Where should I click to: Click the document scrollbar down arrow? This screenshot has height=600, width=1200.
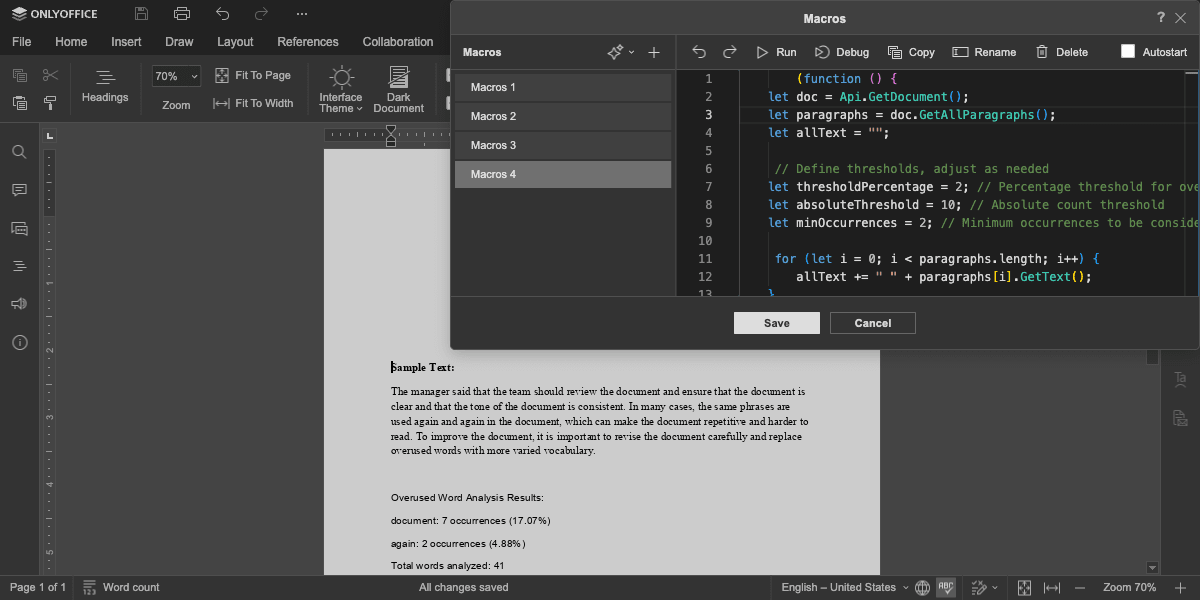(x=1152, y=567)
